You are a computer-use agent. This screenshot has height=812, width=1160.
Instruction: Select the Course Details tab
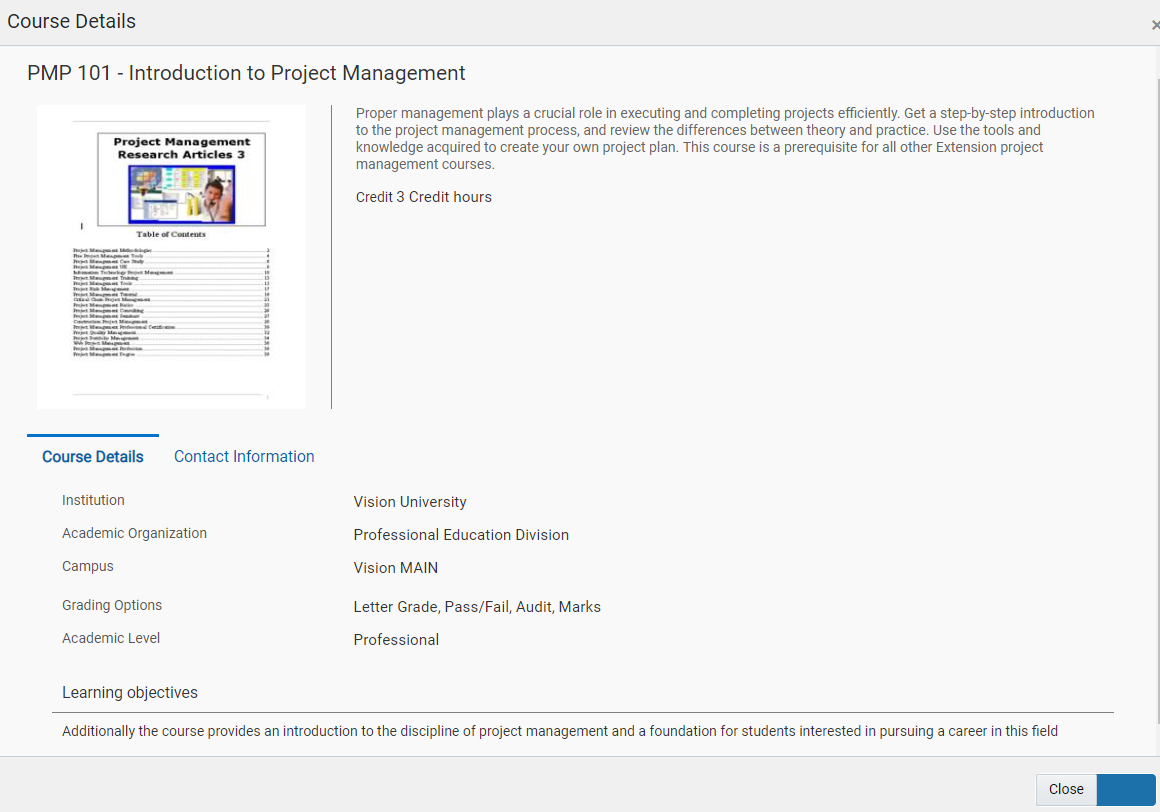(93, 457)
